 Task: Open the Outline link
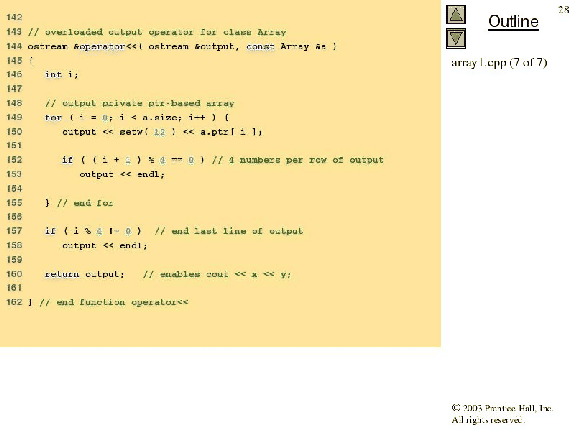513,22
